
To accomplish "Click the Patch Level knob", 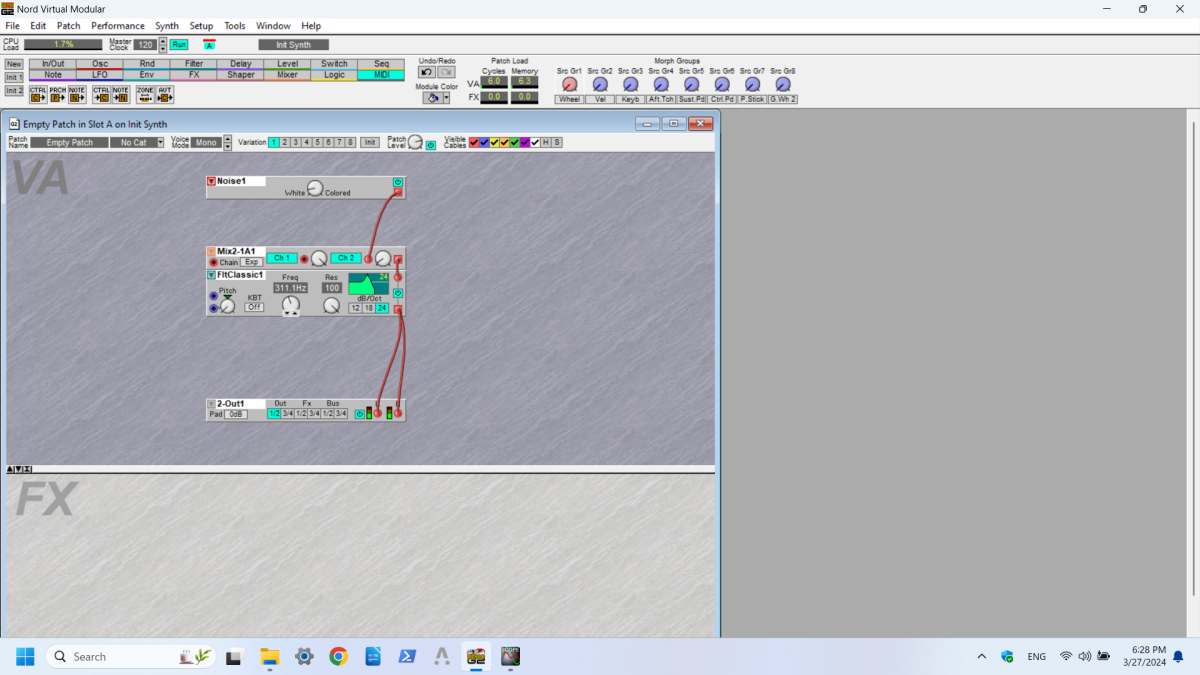I will coord(415,142).
